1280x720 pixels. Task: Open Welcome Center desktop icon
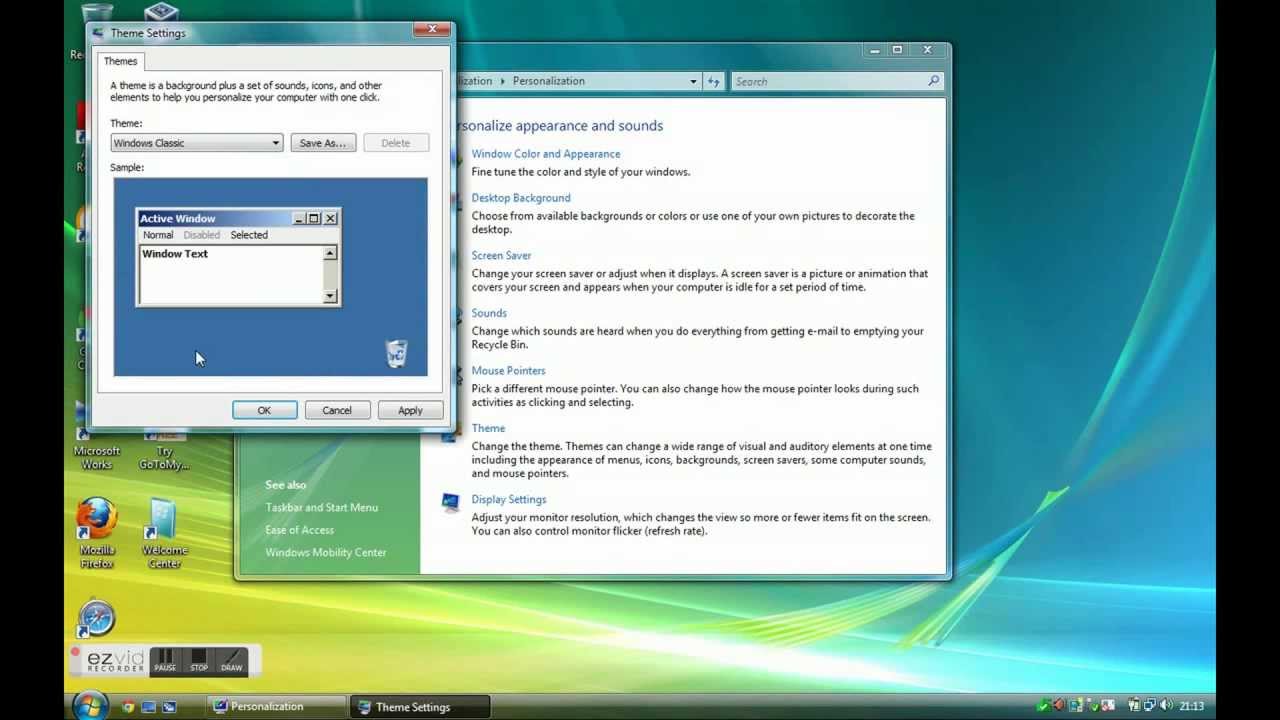point(164,533)
